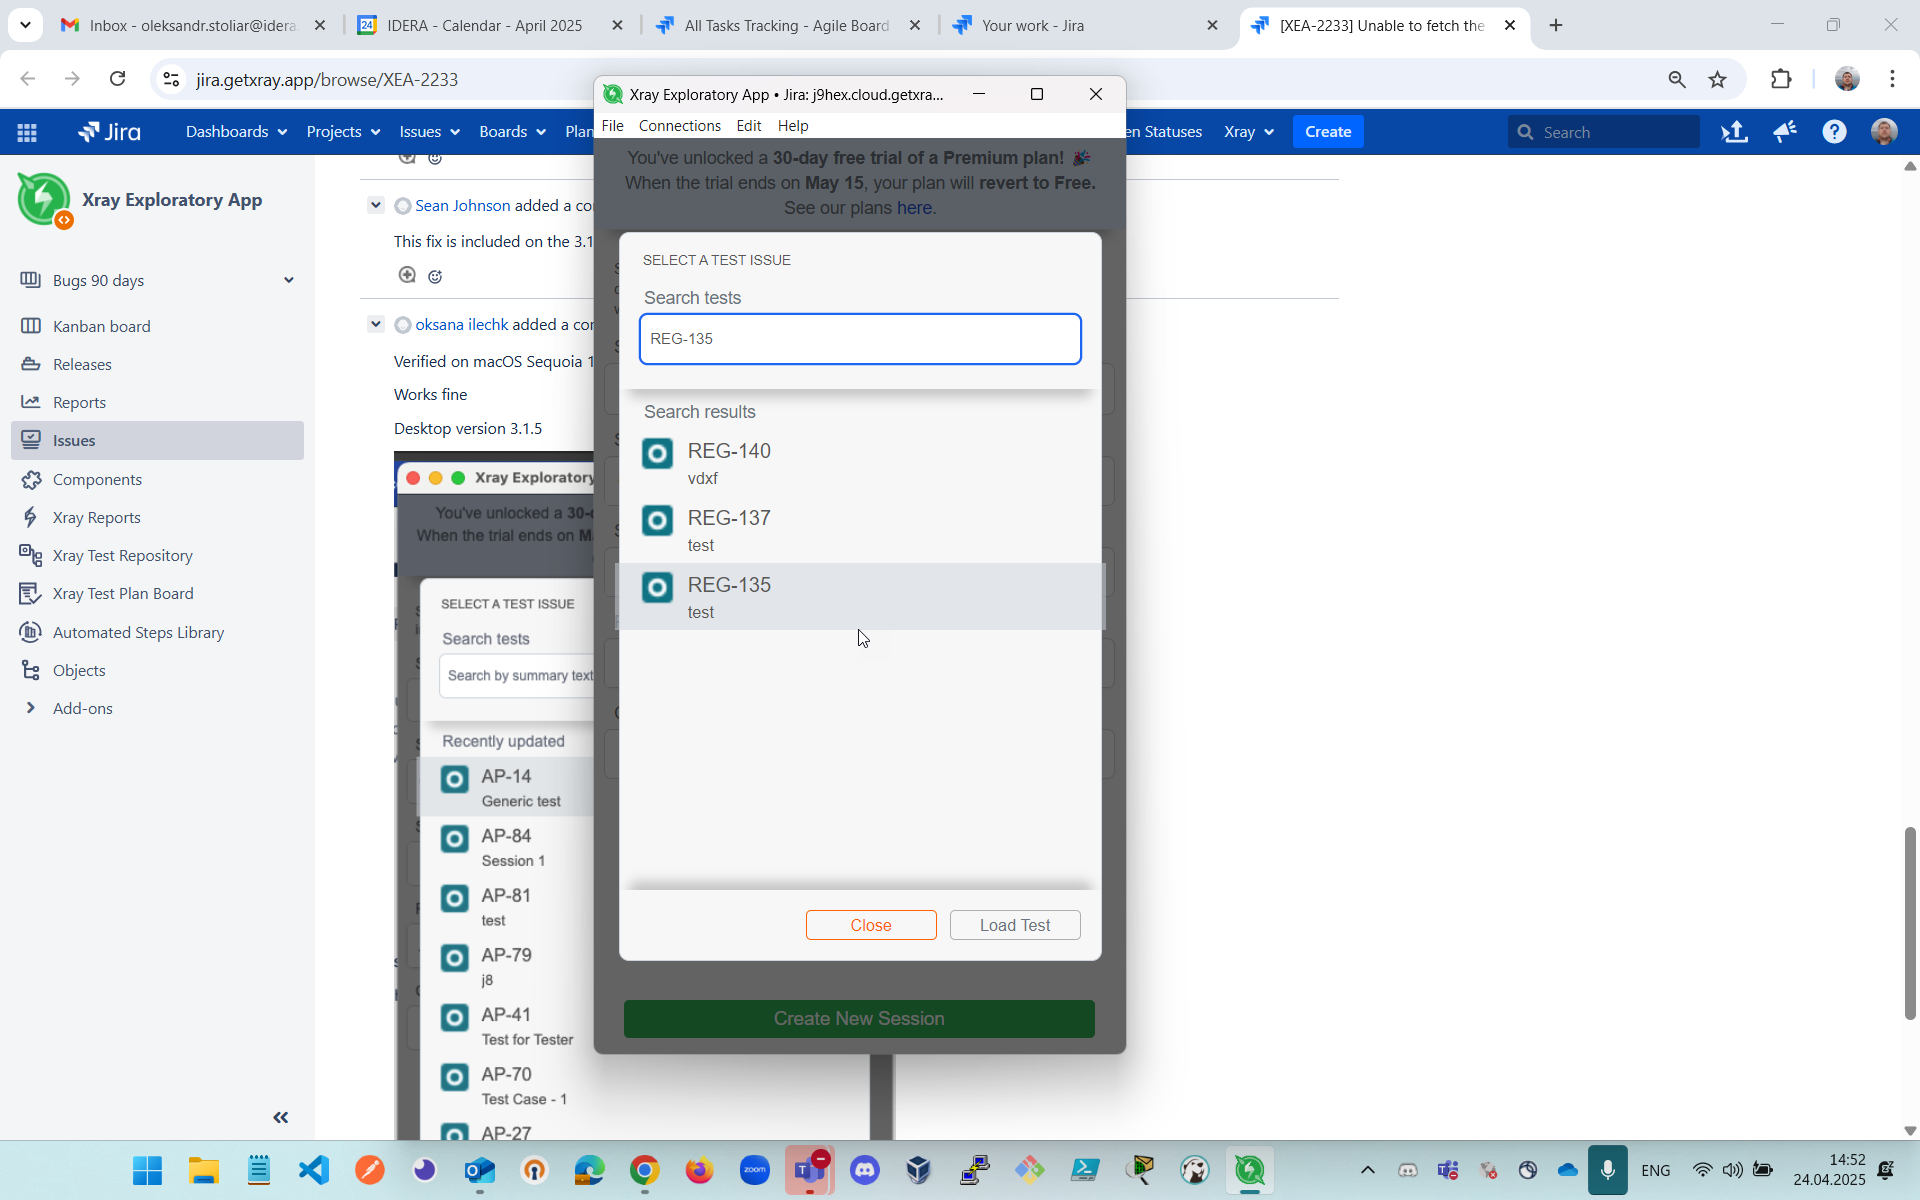Click browser address bar URL
This screenshot has height=1200, width=1920.
(327, 79)
